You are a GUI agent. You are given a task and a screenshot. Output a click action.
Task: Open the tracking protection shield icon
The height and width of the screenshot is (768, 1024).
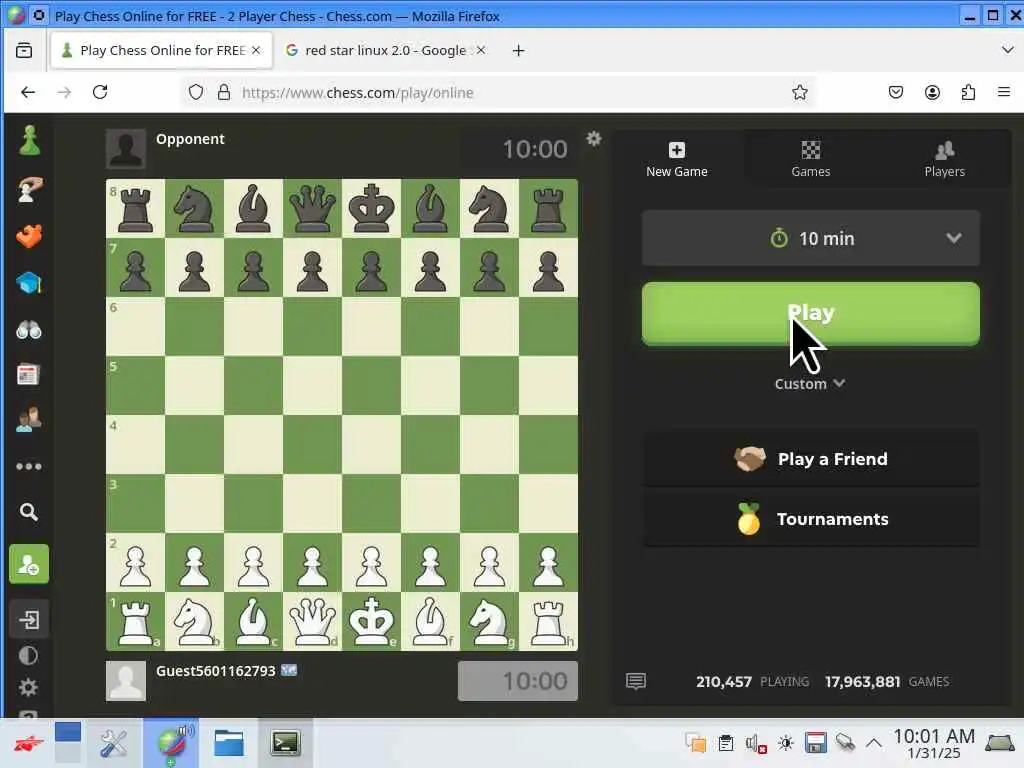pyautogui.click(x=195, y=92)
